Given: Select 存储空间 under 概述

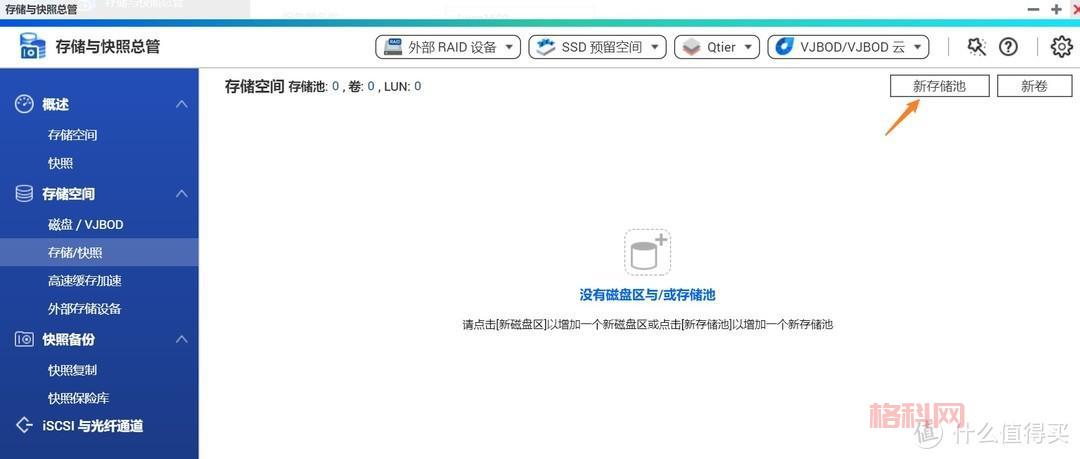Looking at the screenshot, I should pyautogui.click(x=72, y=135).
